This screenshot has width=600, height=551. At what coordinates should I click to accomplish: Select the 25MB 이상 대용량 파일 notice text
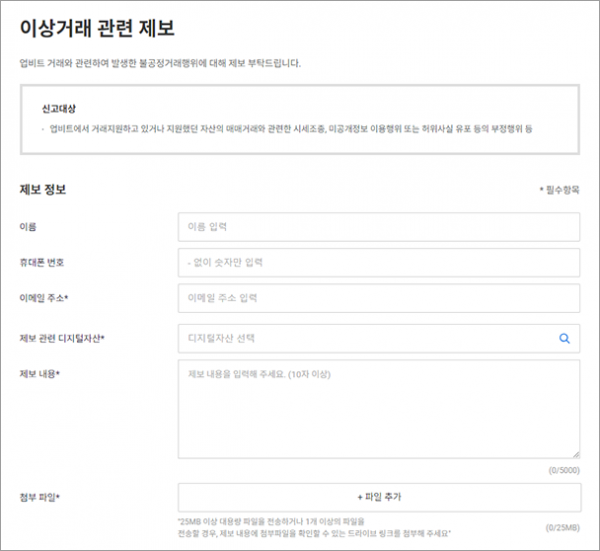[x=314, y=527]
